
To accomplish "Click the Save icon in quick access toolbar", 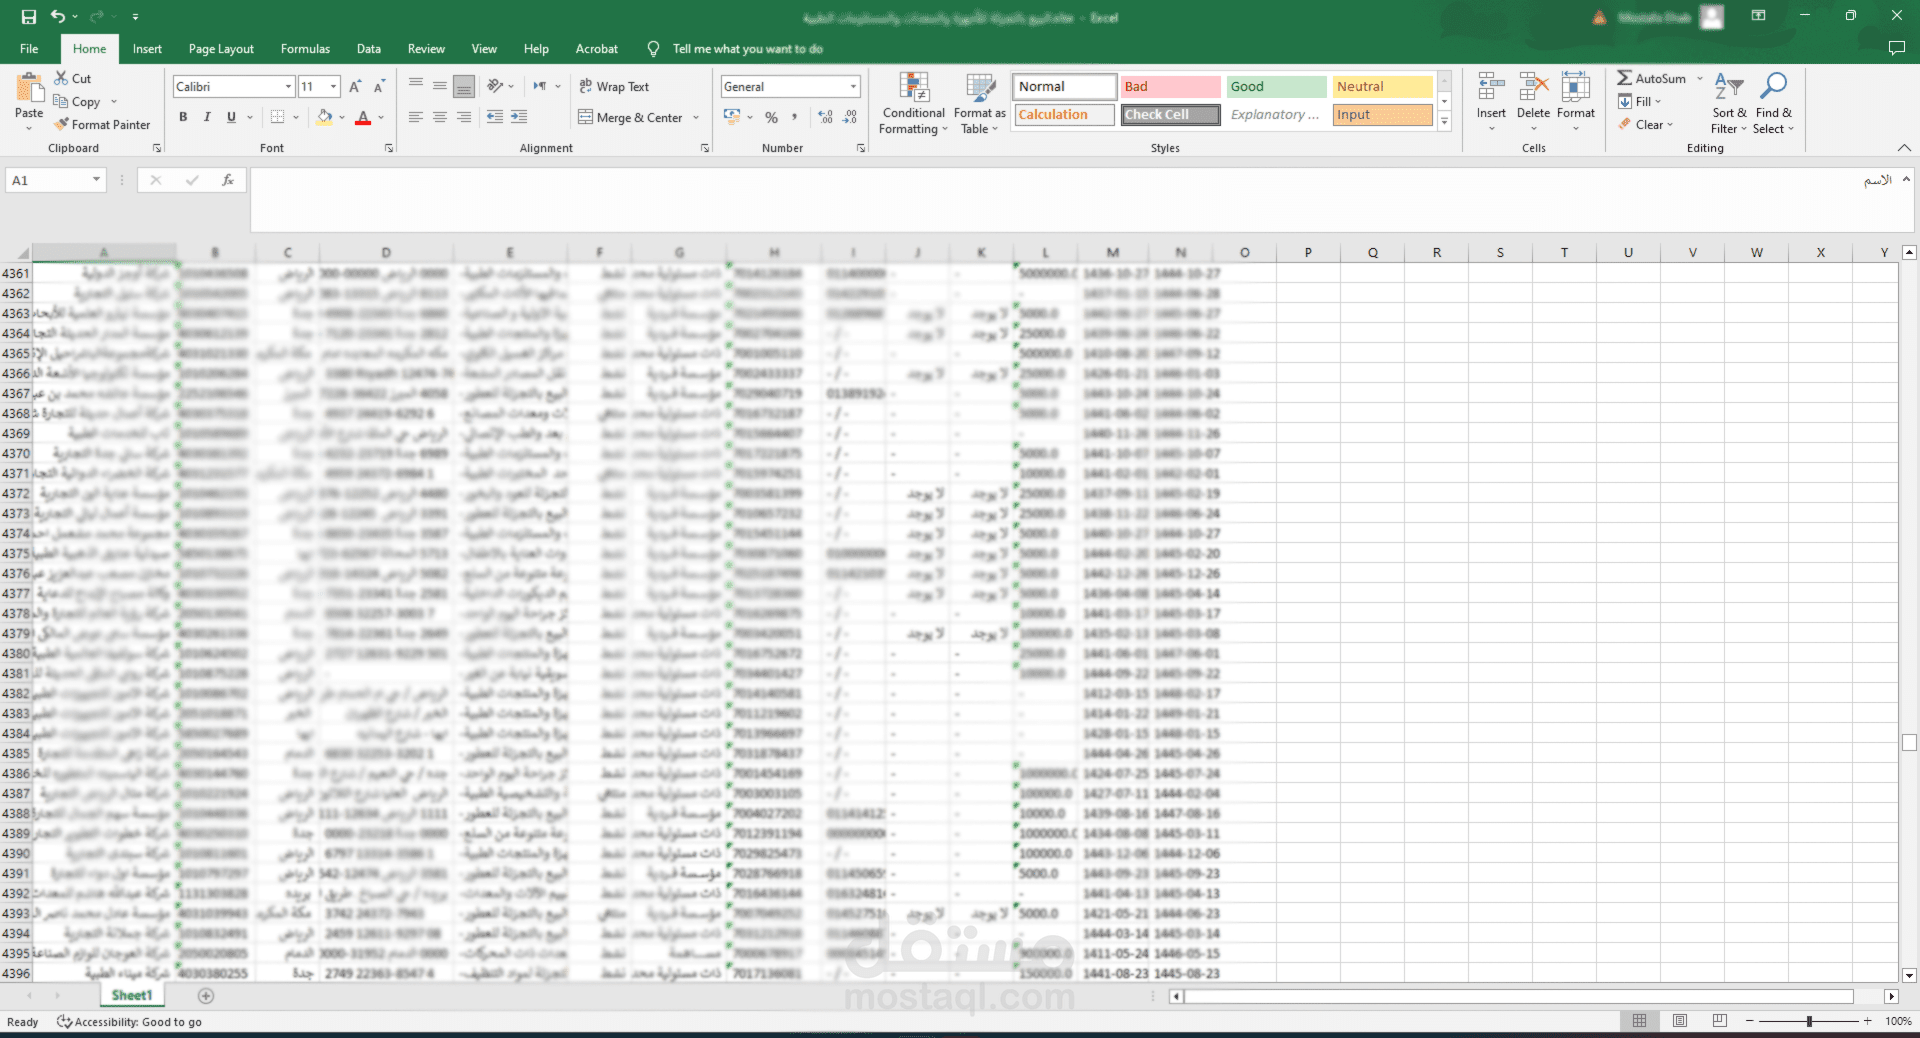I will pos(28,17).
